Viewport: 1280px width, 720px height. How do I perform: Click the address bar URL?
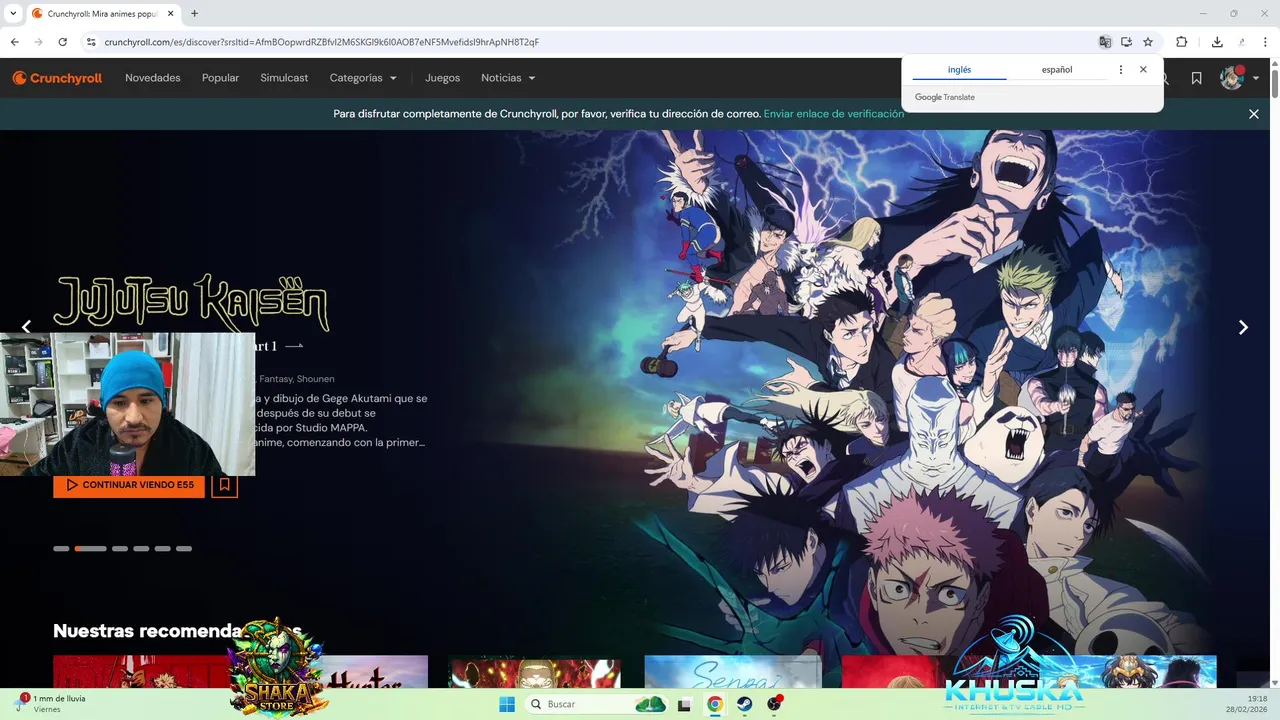322,42
